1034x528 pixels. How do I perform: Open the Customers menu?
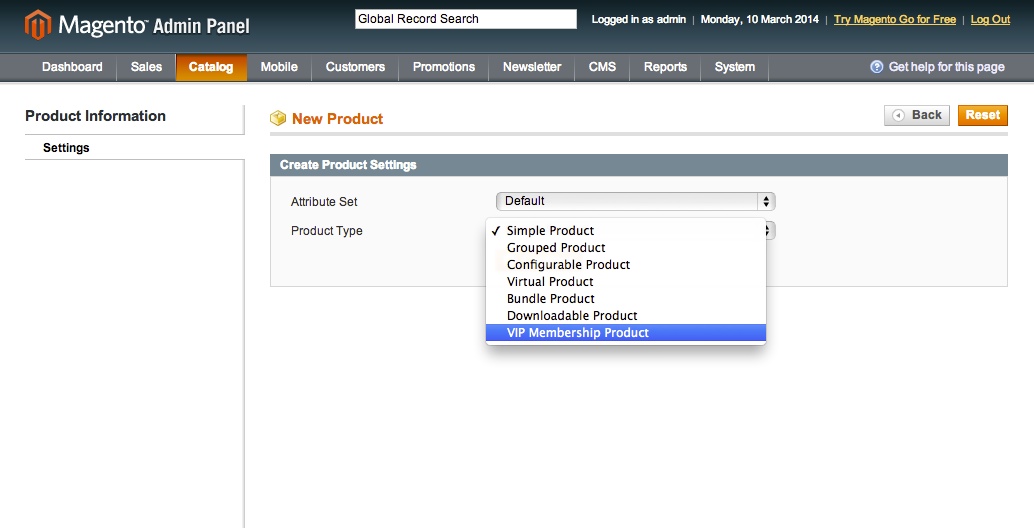coord(355,67)
